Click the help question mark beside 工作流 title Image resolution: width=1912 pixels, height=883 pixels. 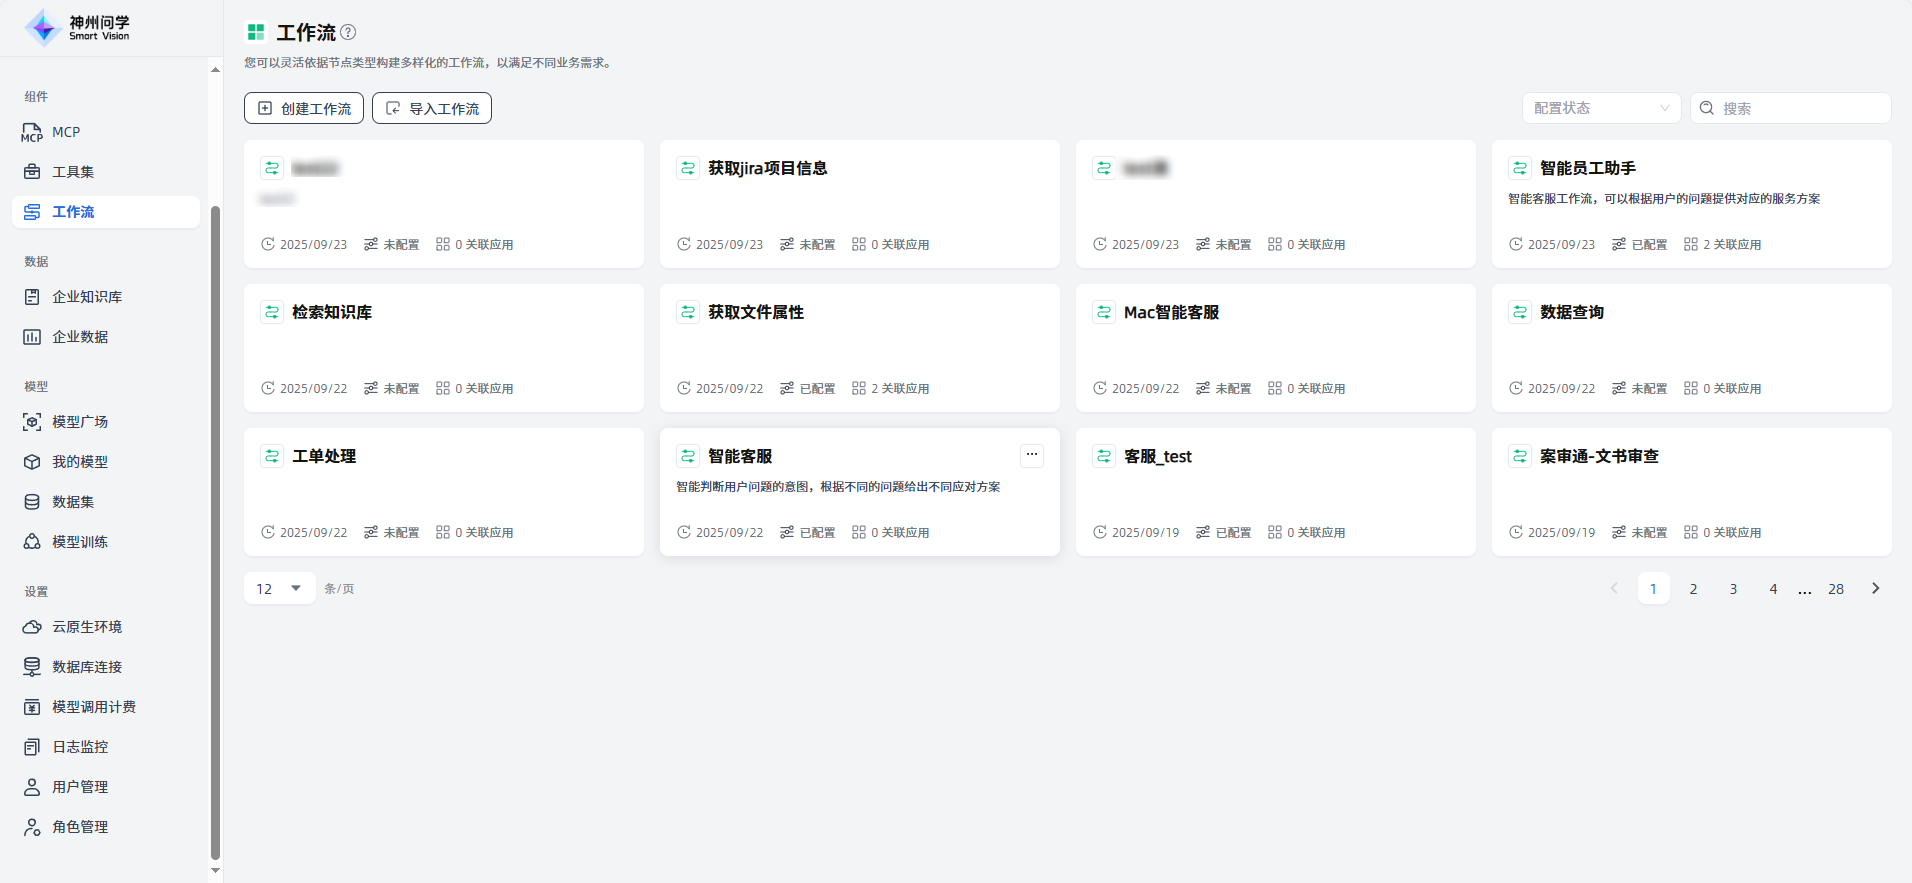348,32
